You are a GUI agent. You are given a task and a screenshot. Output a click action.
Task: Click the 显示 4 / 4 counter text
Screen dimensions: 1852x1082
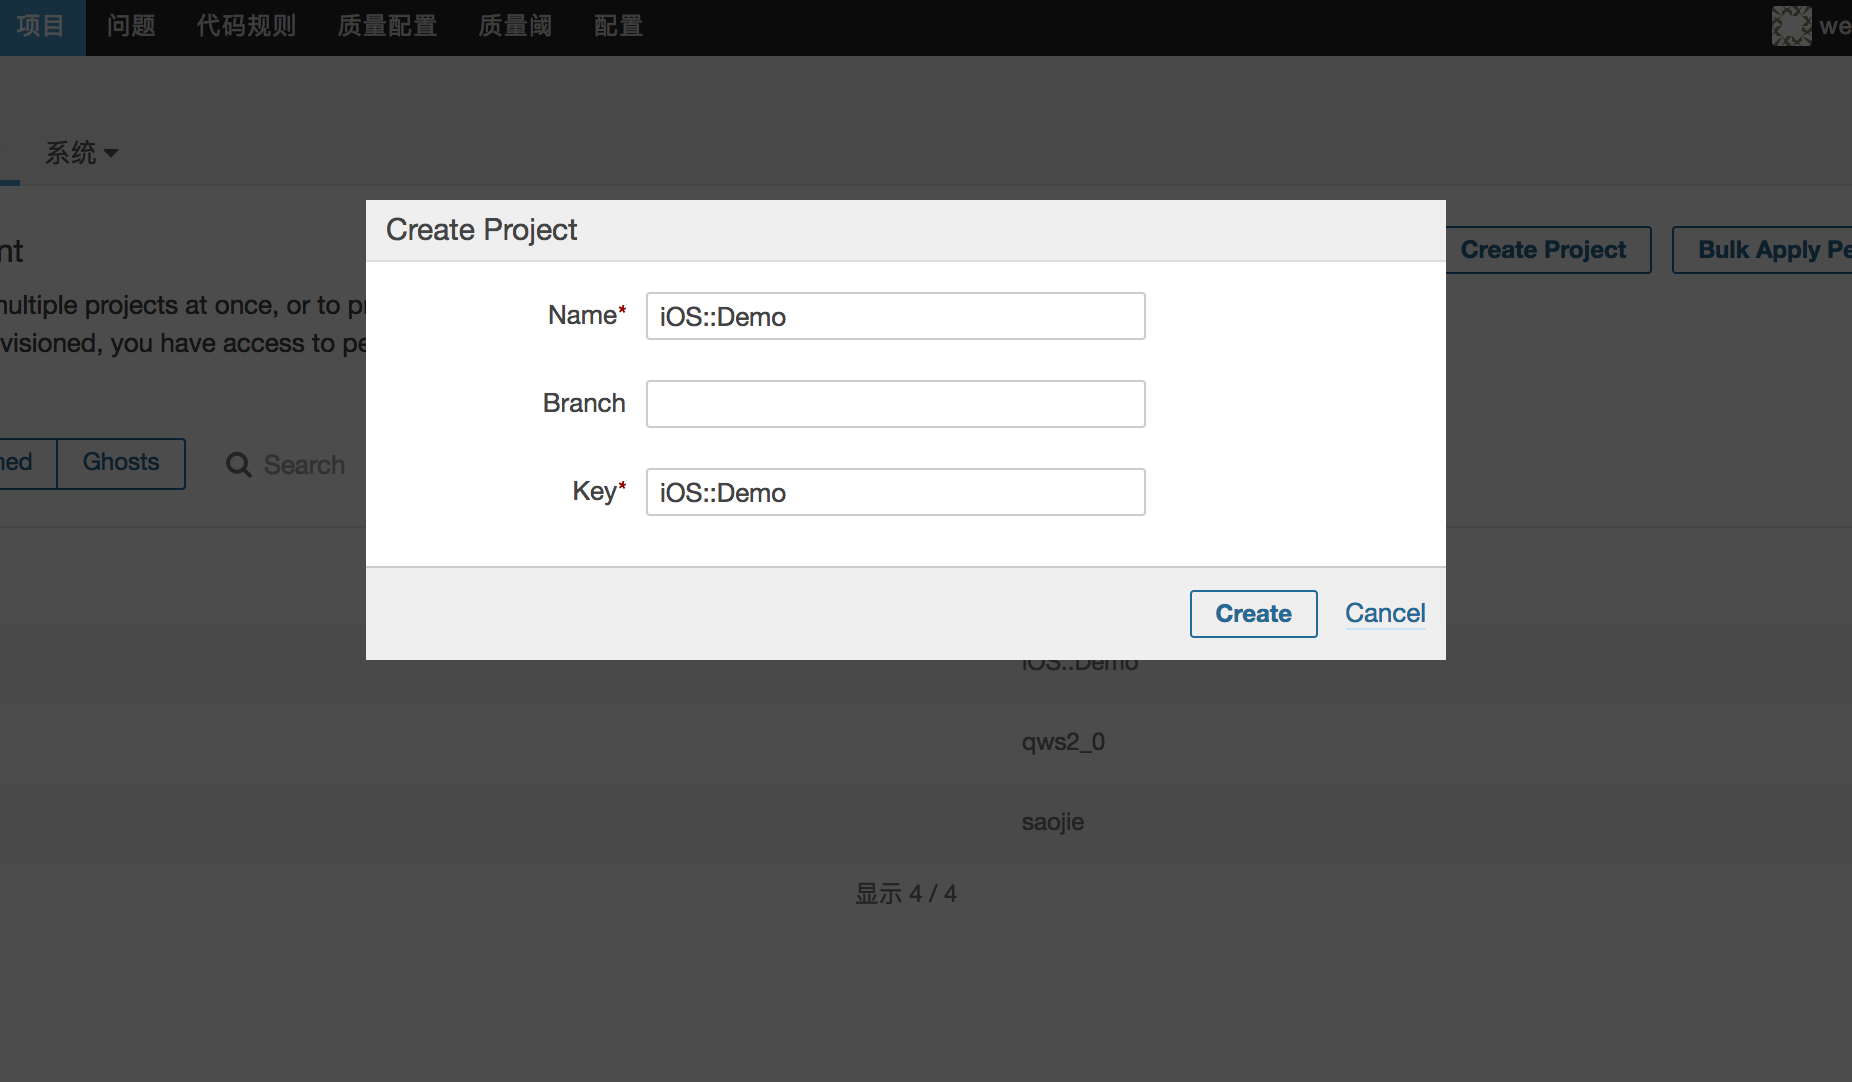[906, 893]
